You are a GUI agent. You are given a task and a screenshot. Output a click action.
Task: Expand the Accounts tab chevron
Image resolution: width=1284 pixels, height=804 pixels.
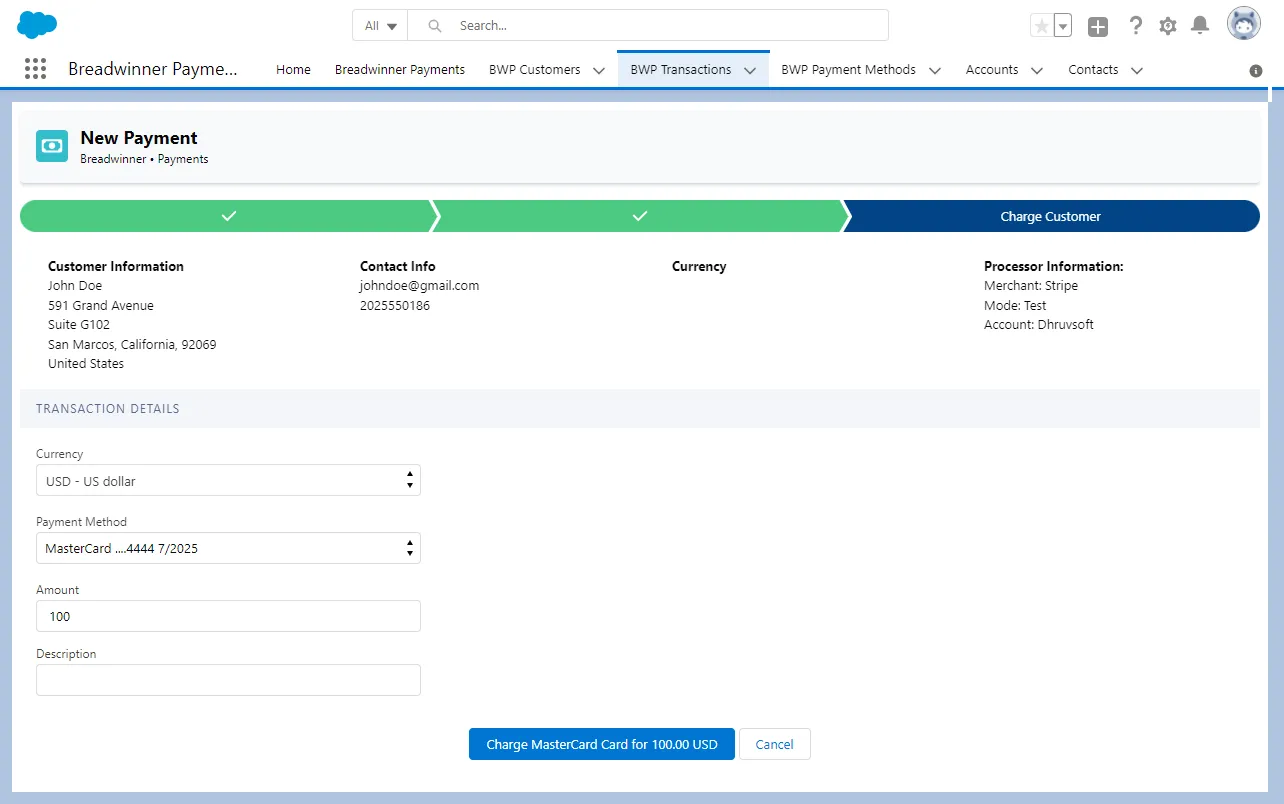pos(1037,70)
